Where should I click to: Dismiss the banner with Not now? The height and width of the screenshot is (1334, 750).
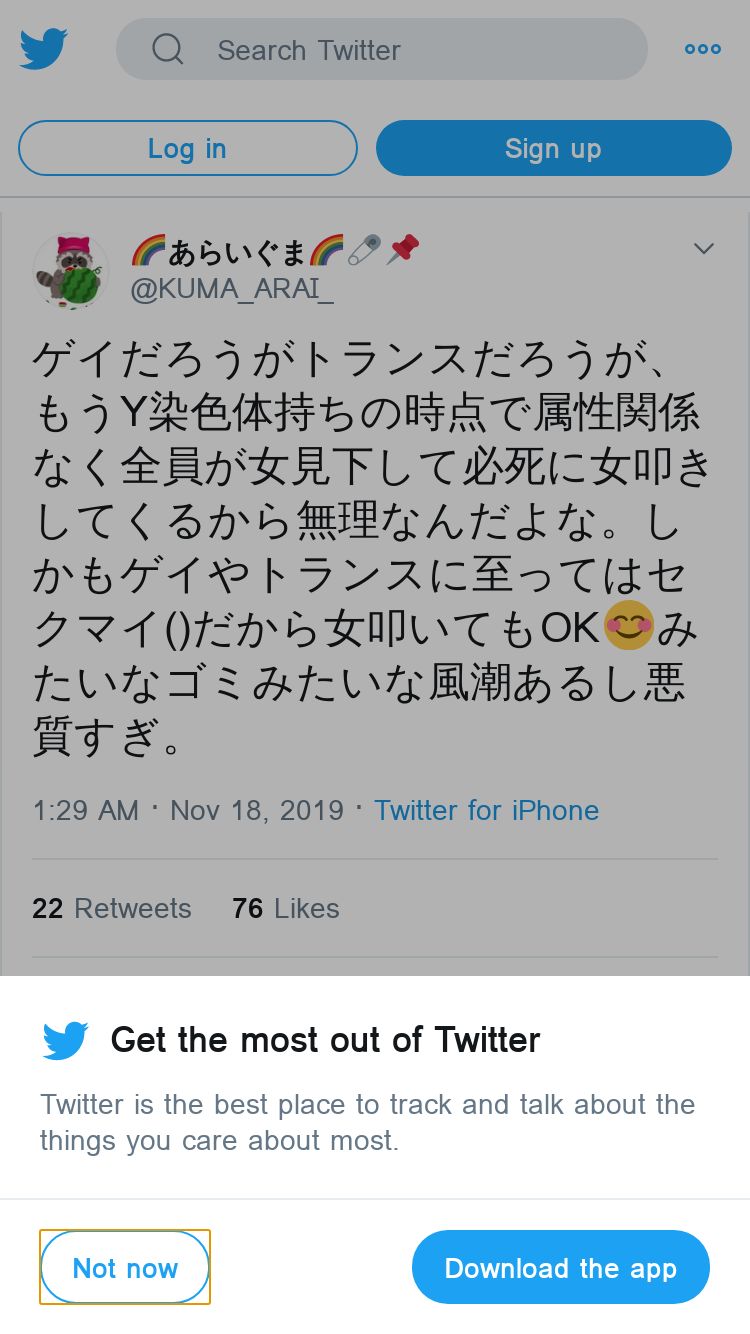[x=125, y=1268]
